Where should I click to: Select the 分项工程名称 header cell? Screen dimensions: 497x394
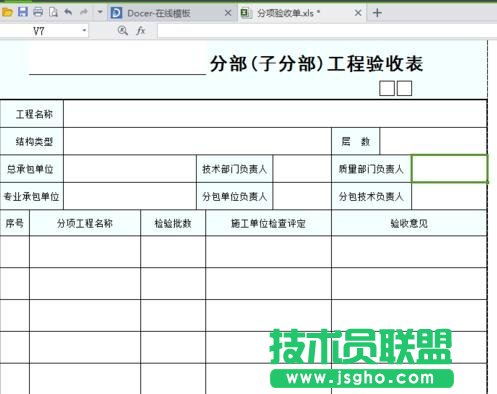coord(85,223)
